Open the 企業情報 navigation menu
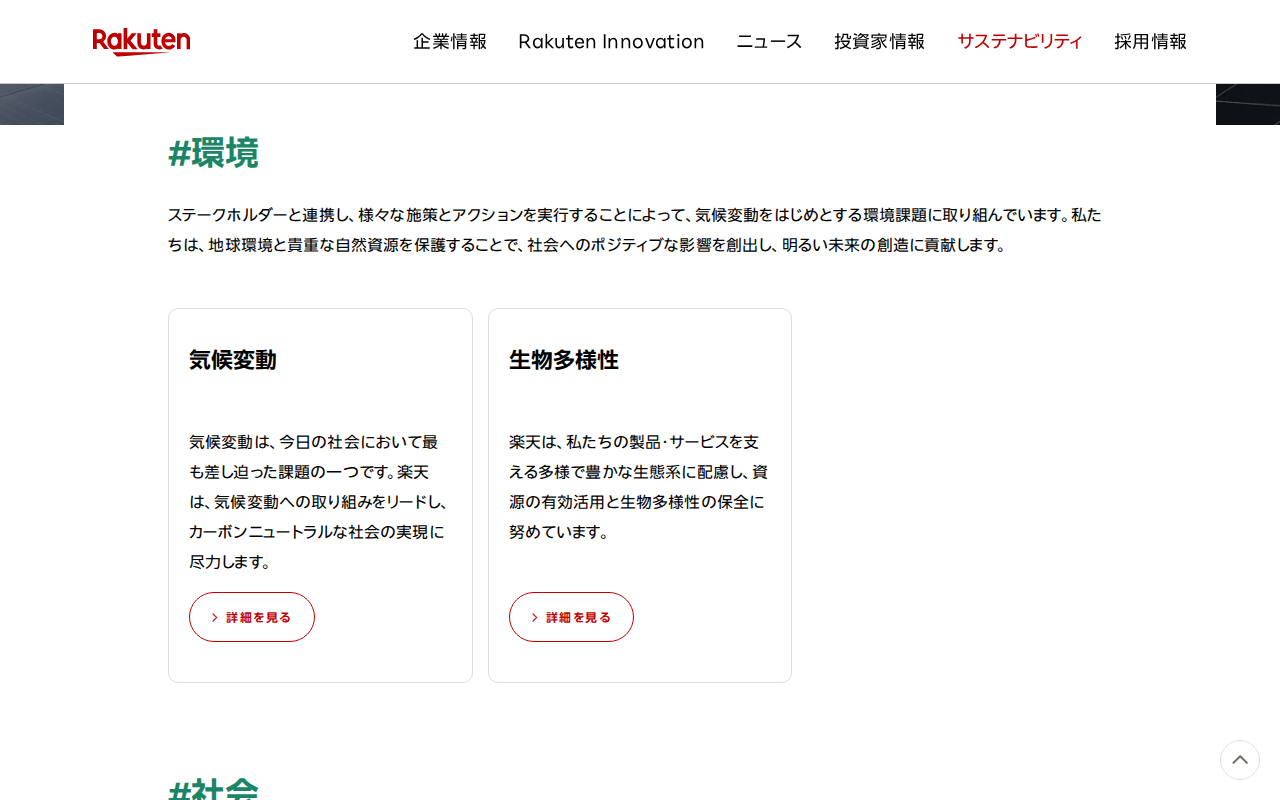Image resolution: width=1280 pixels, height=800 pixels. (450, 41)
